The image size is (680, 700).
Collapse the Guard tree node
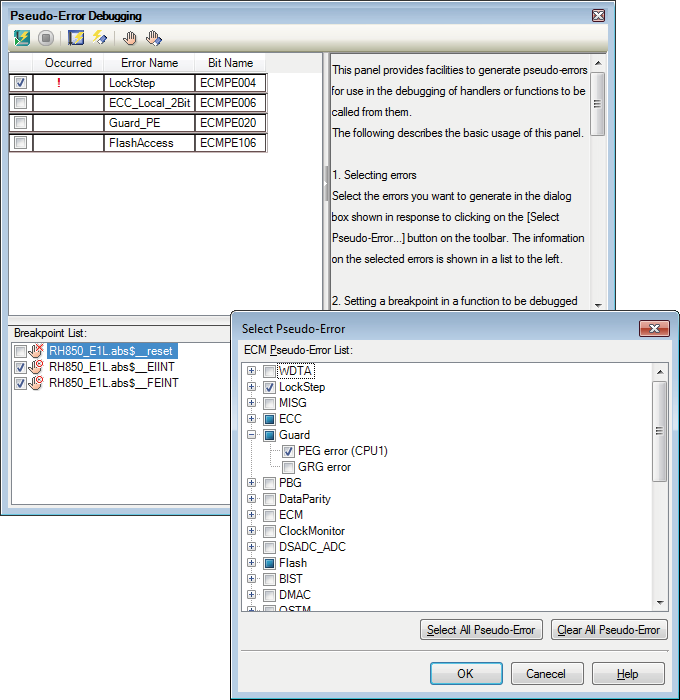pos(252,435)
